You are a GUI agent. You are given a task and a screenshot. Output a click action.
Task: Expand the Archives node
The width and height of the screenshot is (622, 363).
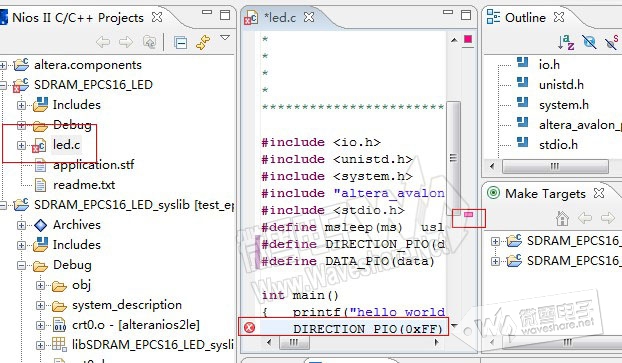click(x=21, y=225)
